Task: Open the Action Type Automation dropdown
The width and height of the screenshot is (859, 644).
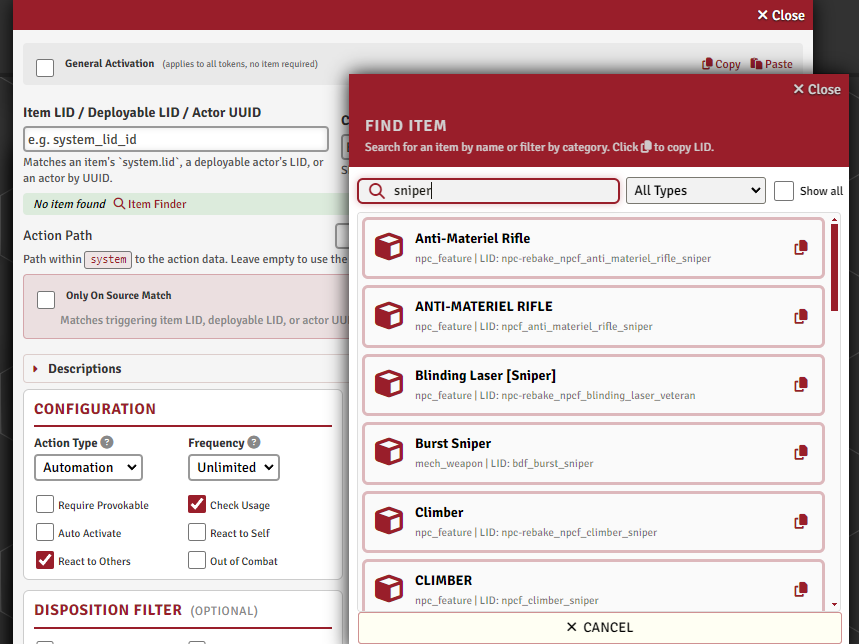Action: point(88,467)
